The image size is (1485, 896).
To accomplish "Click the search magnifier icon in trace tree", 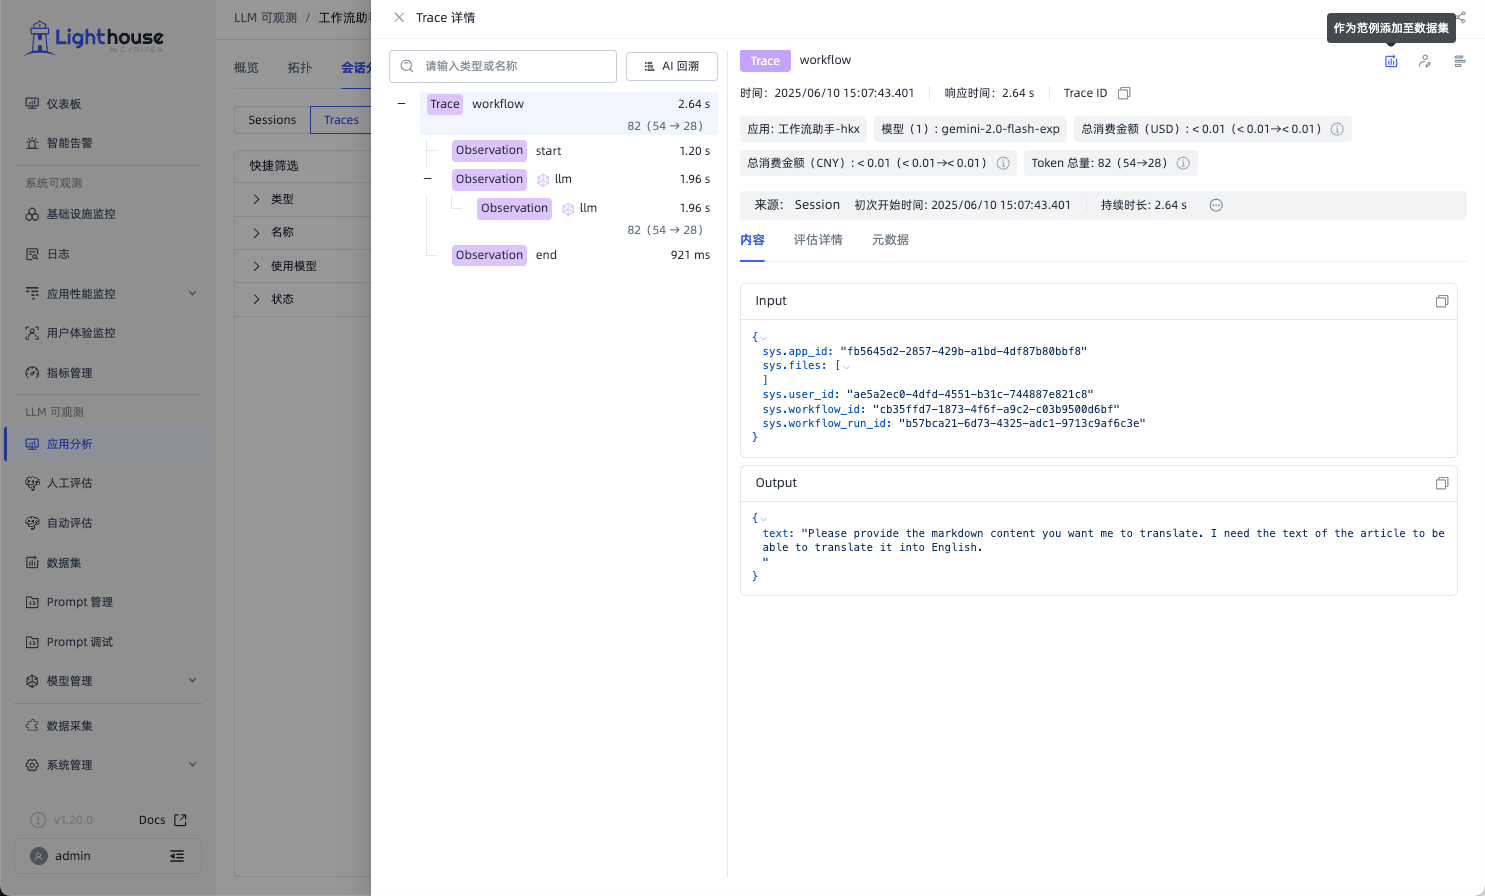I will [x=407, y=66].
